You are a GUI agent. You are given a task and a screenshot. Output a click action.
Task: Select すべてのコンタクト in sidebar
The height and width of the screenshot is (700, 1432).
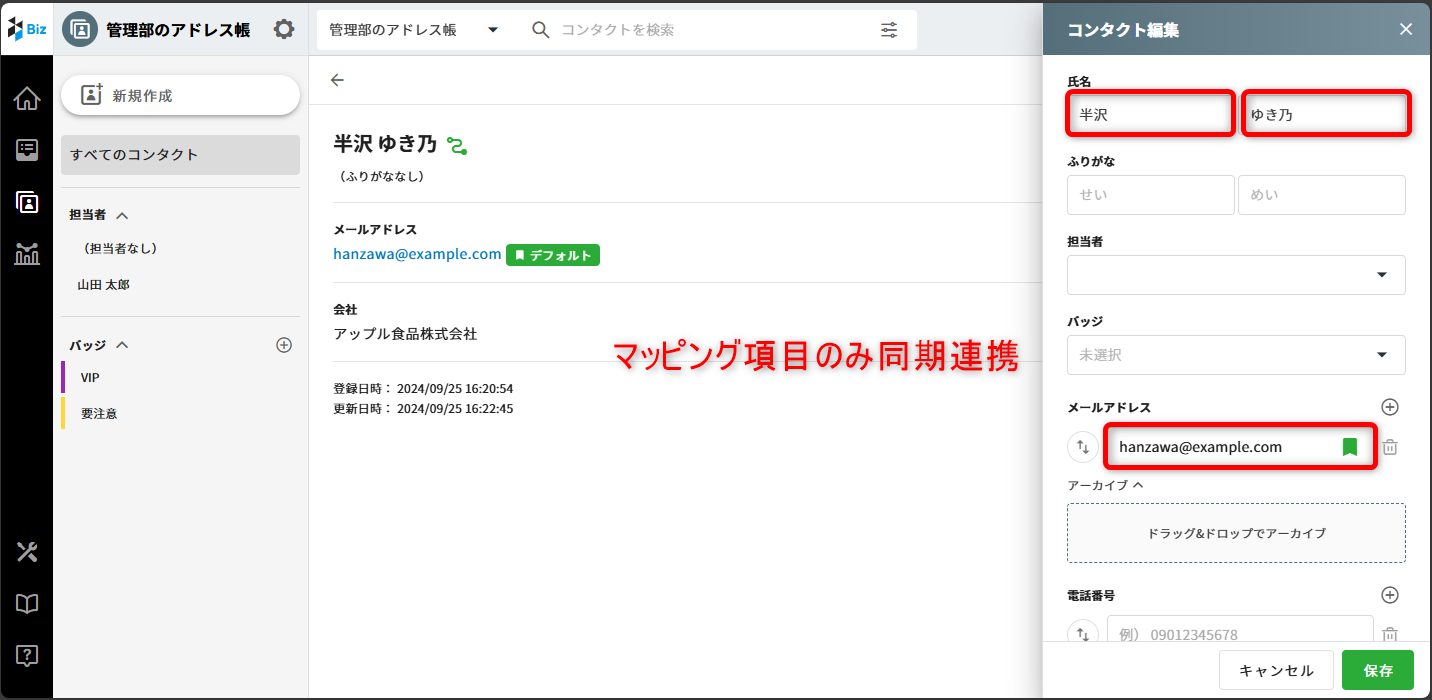pyautogui.click(x=180, y=155)
